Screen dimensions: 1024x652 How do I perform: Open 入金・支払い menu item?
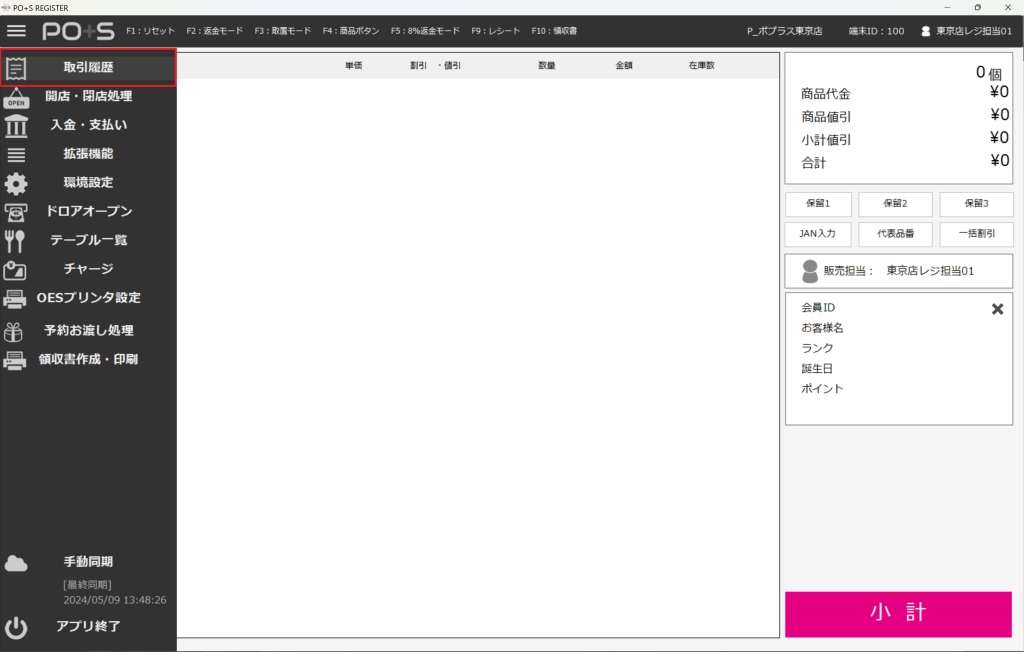pos(88,125)
